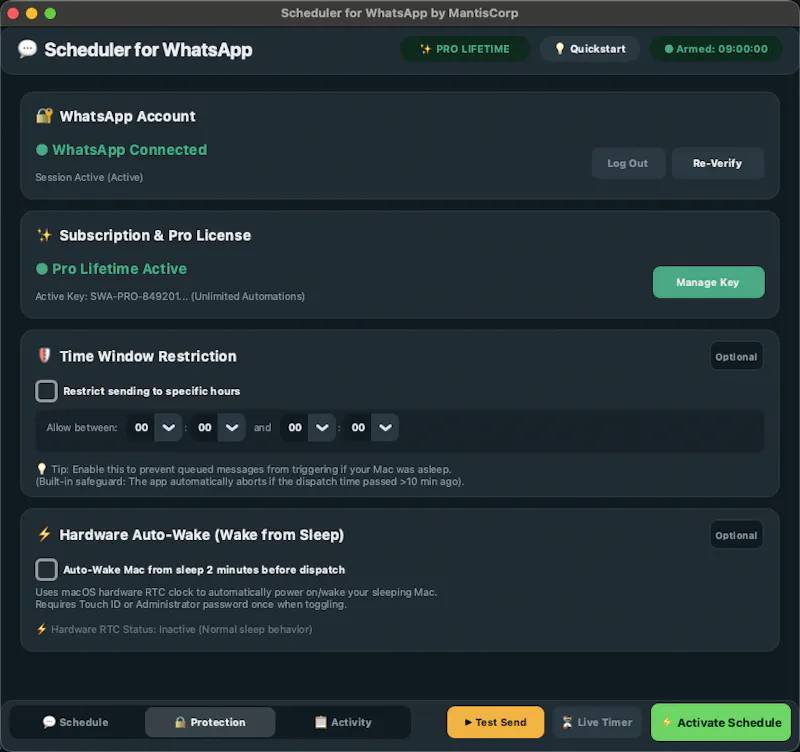
Task: Click the clipboard icon in Activity tab
Action: pyautogui.click(x=320, y=722)
